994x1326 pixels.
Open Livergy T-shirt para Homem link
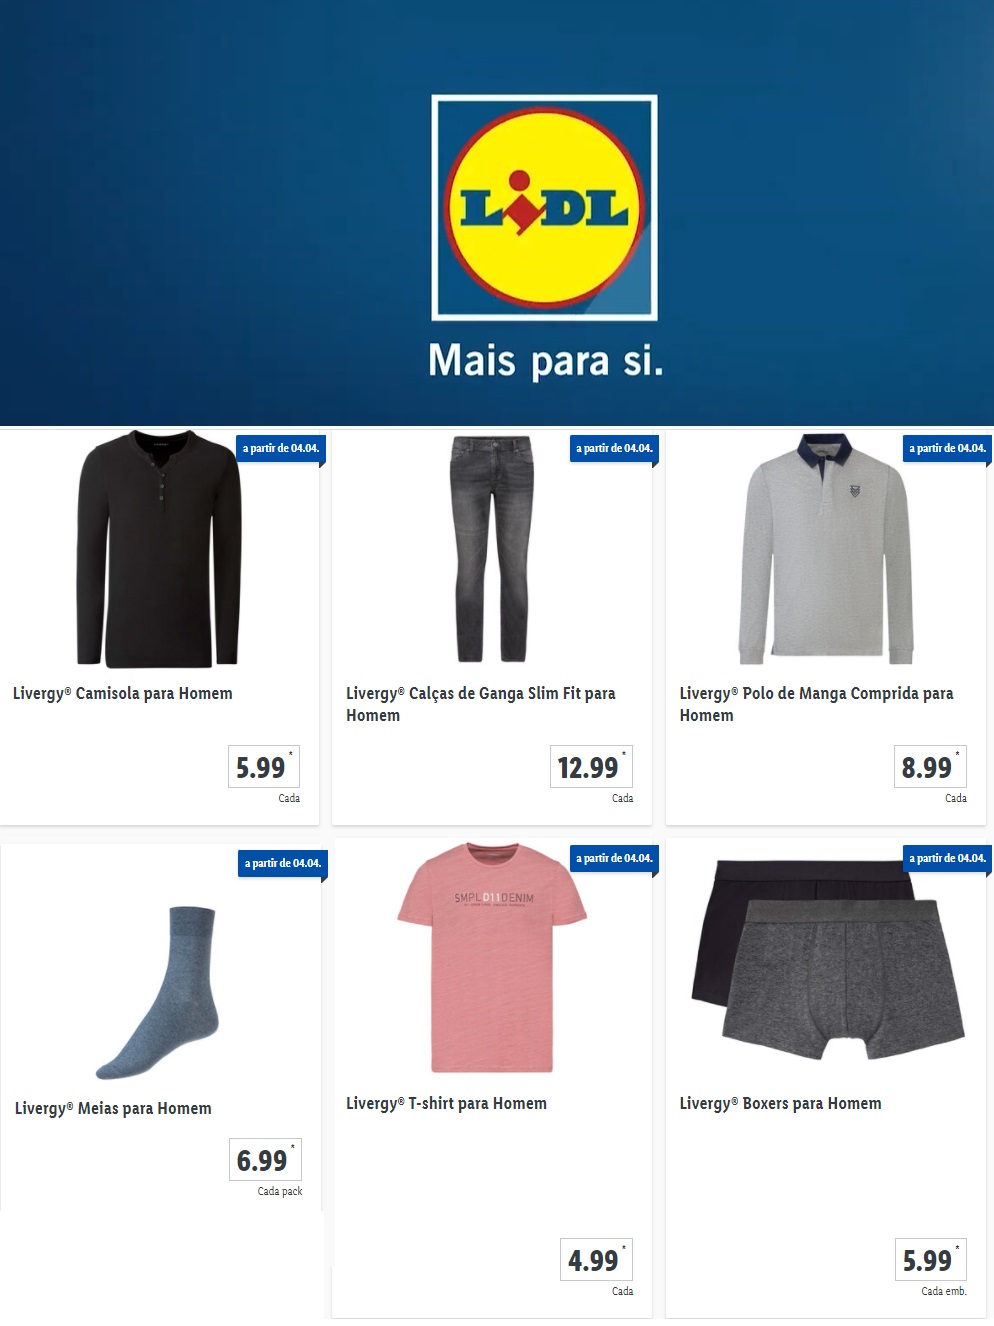[446, 1103]
